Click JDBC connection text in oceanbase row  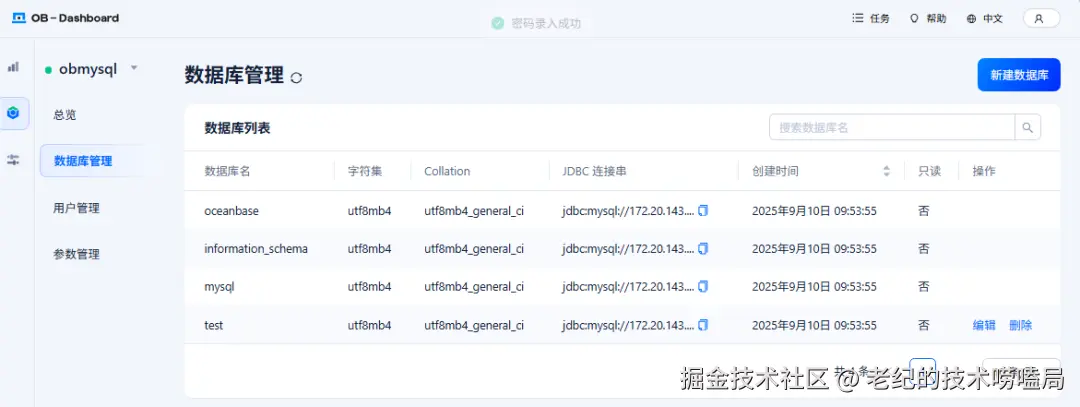click(x=628, y=211)
